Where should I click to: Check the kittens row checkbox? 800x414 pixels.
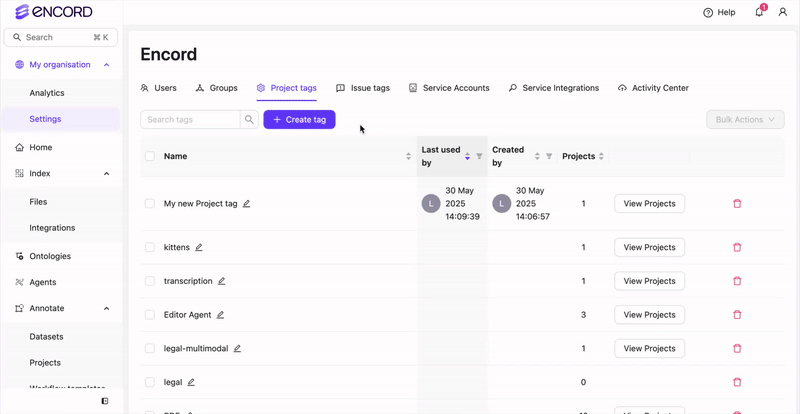(x=149, y=248)
